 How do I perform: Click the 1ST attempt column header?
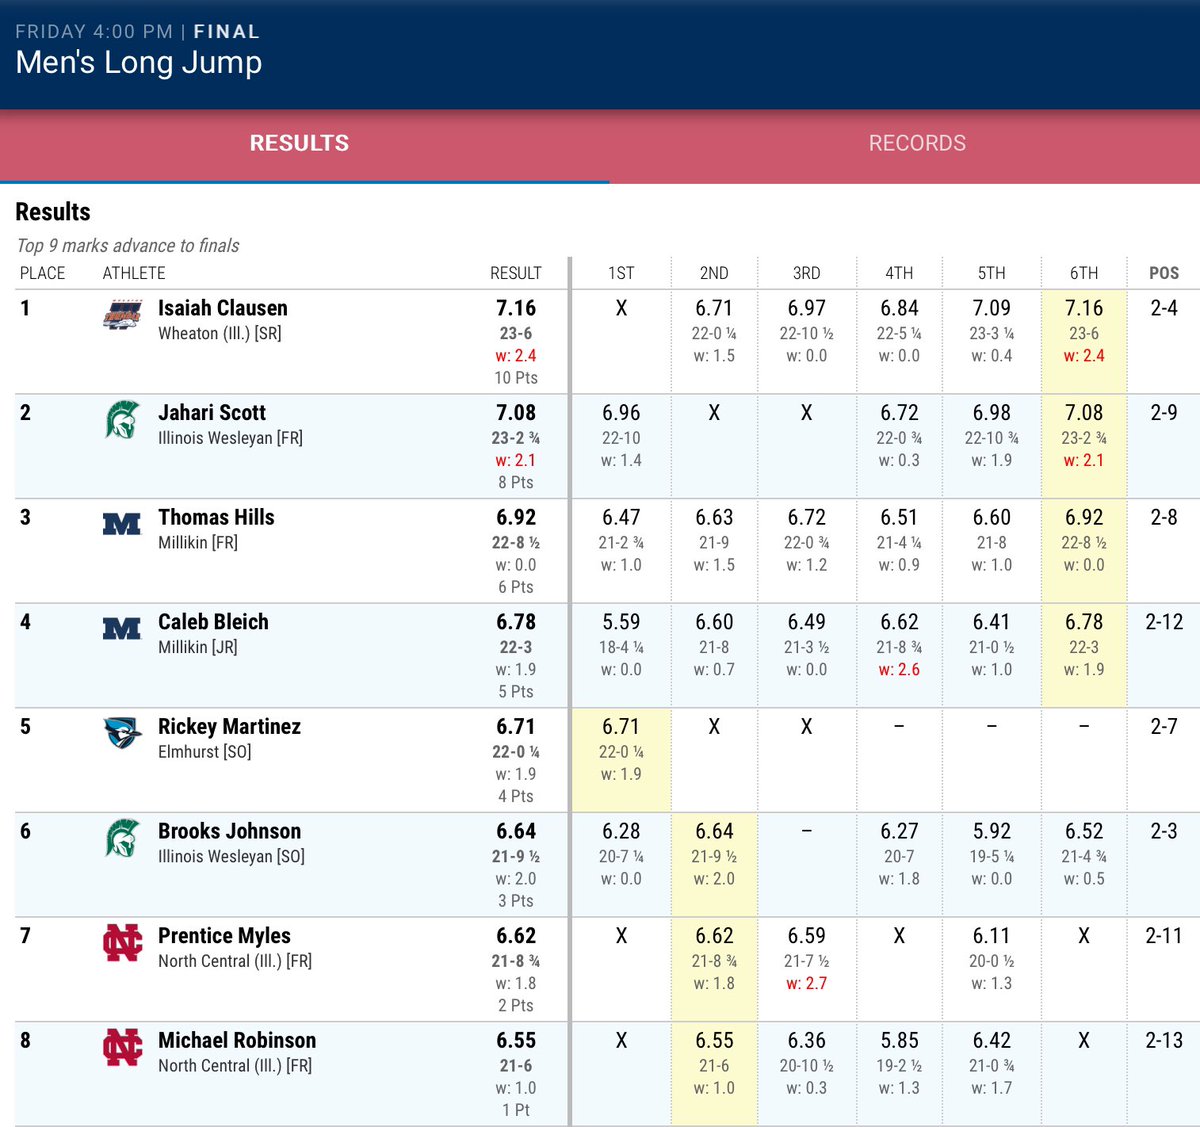[x=621, y=273]
